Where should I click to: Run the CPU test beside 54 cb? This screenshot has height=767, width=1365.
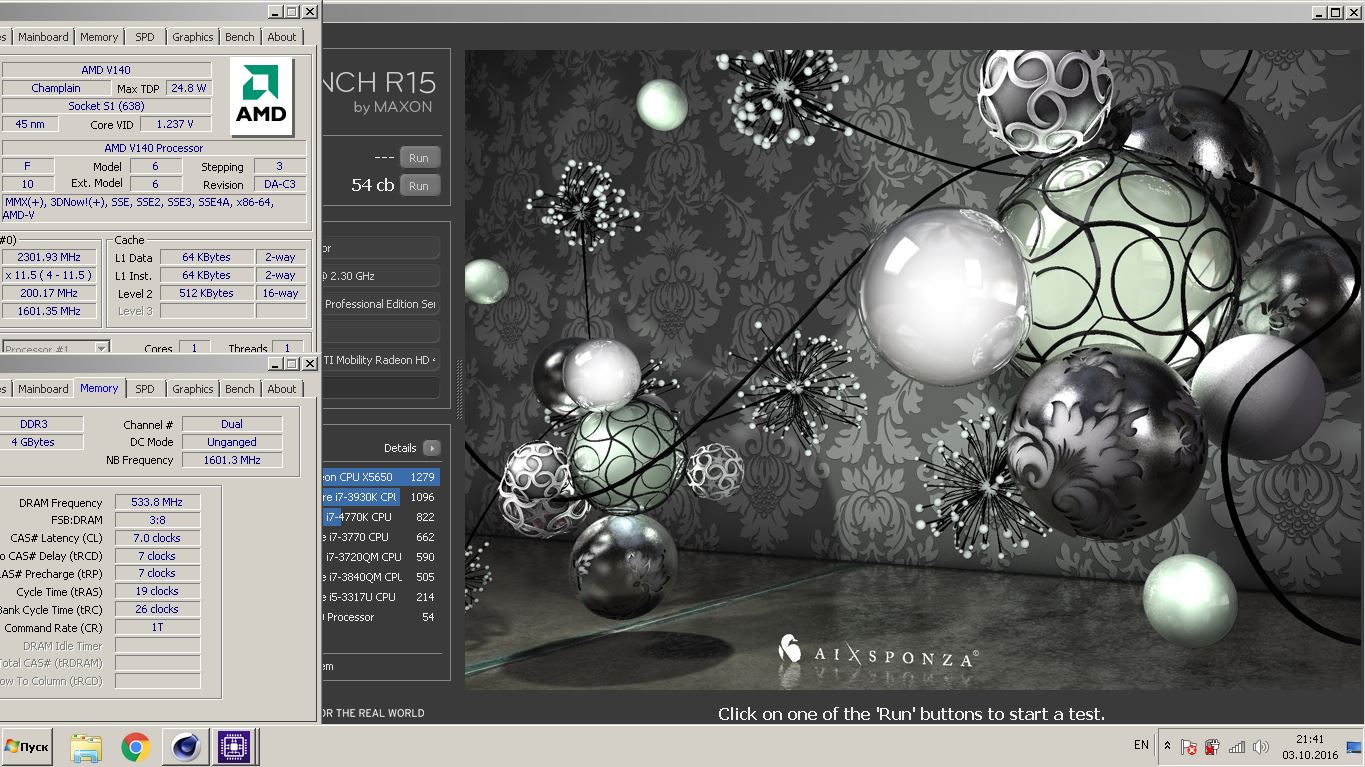pyautogui.click(x=419, y=186)
